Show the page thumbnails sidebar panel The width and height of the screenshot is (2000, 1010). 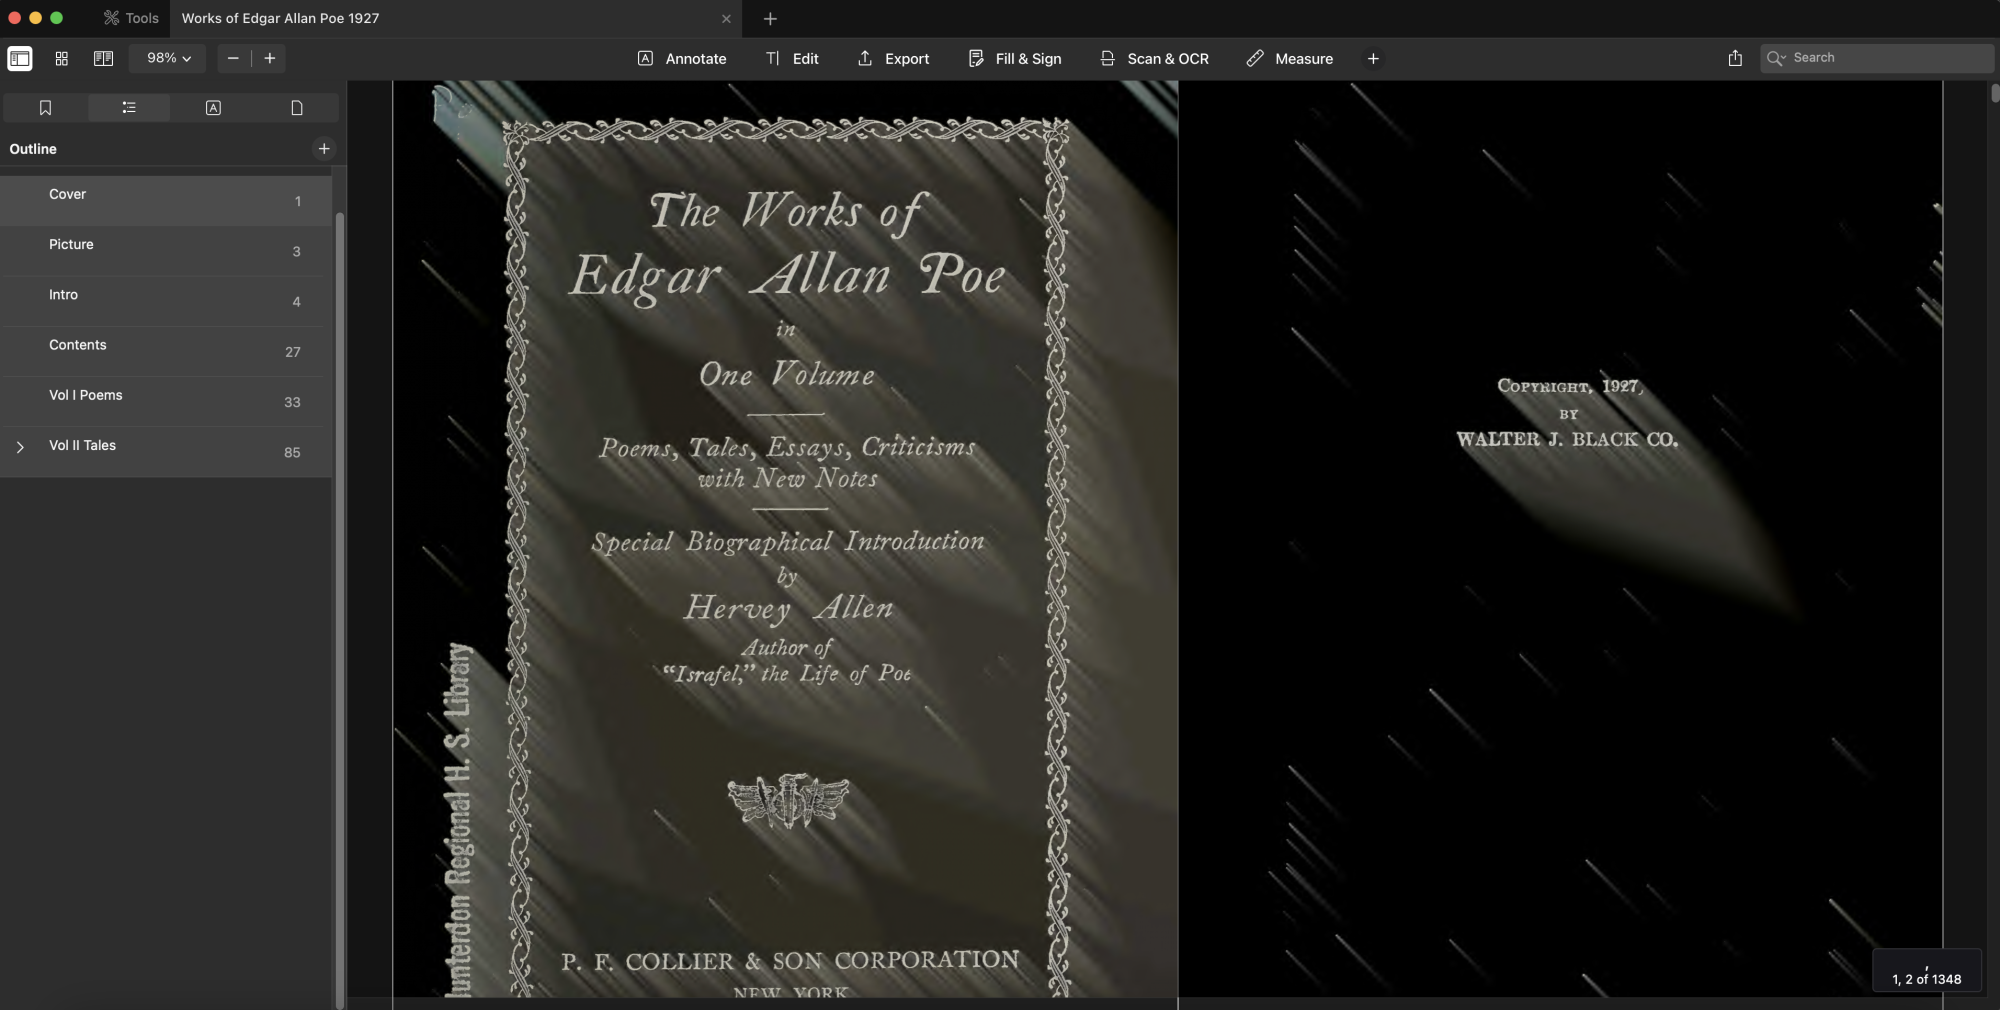[297, 108]
